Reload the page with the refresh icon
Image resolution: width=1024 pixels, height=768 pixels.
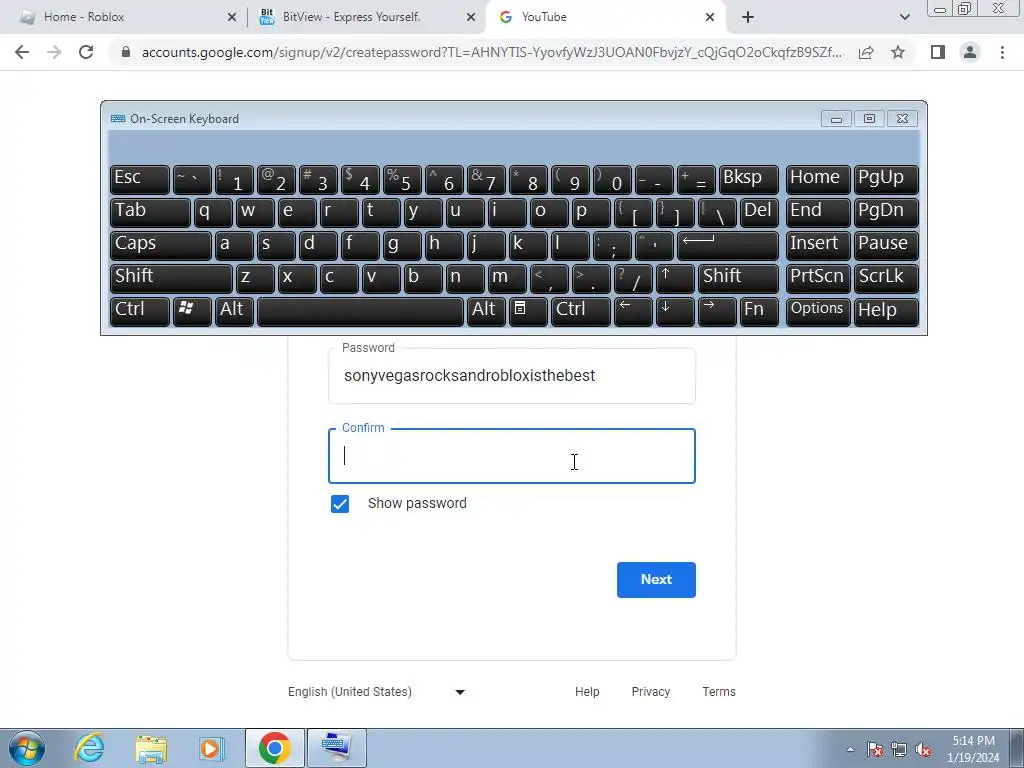[86, 52]
